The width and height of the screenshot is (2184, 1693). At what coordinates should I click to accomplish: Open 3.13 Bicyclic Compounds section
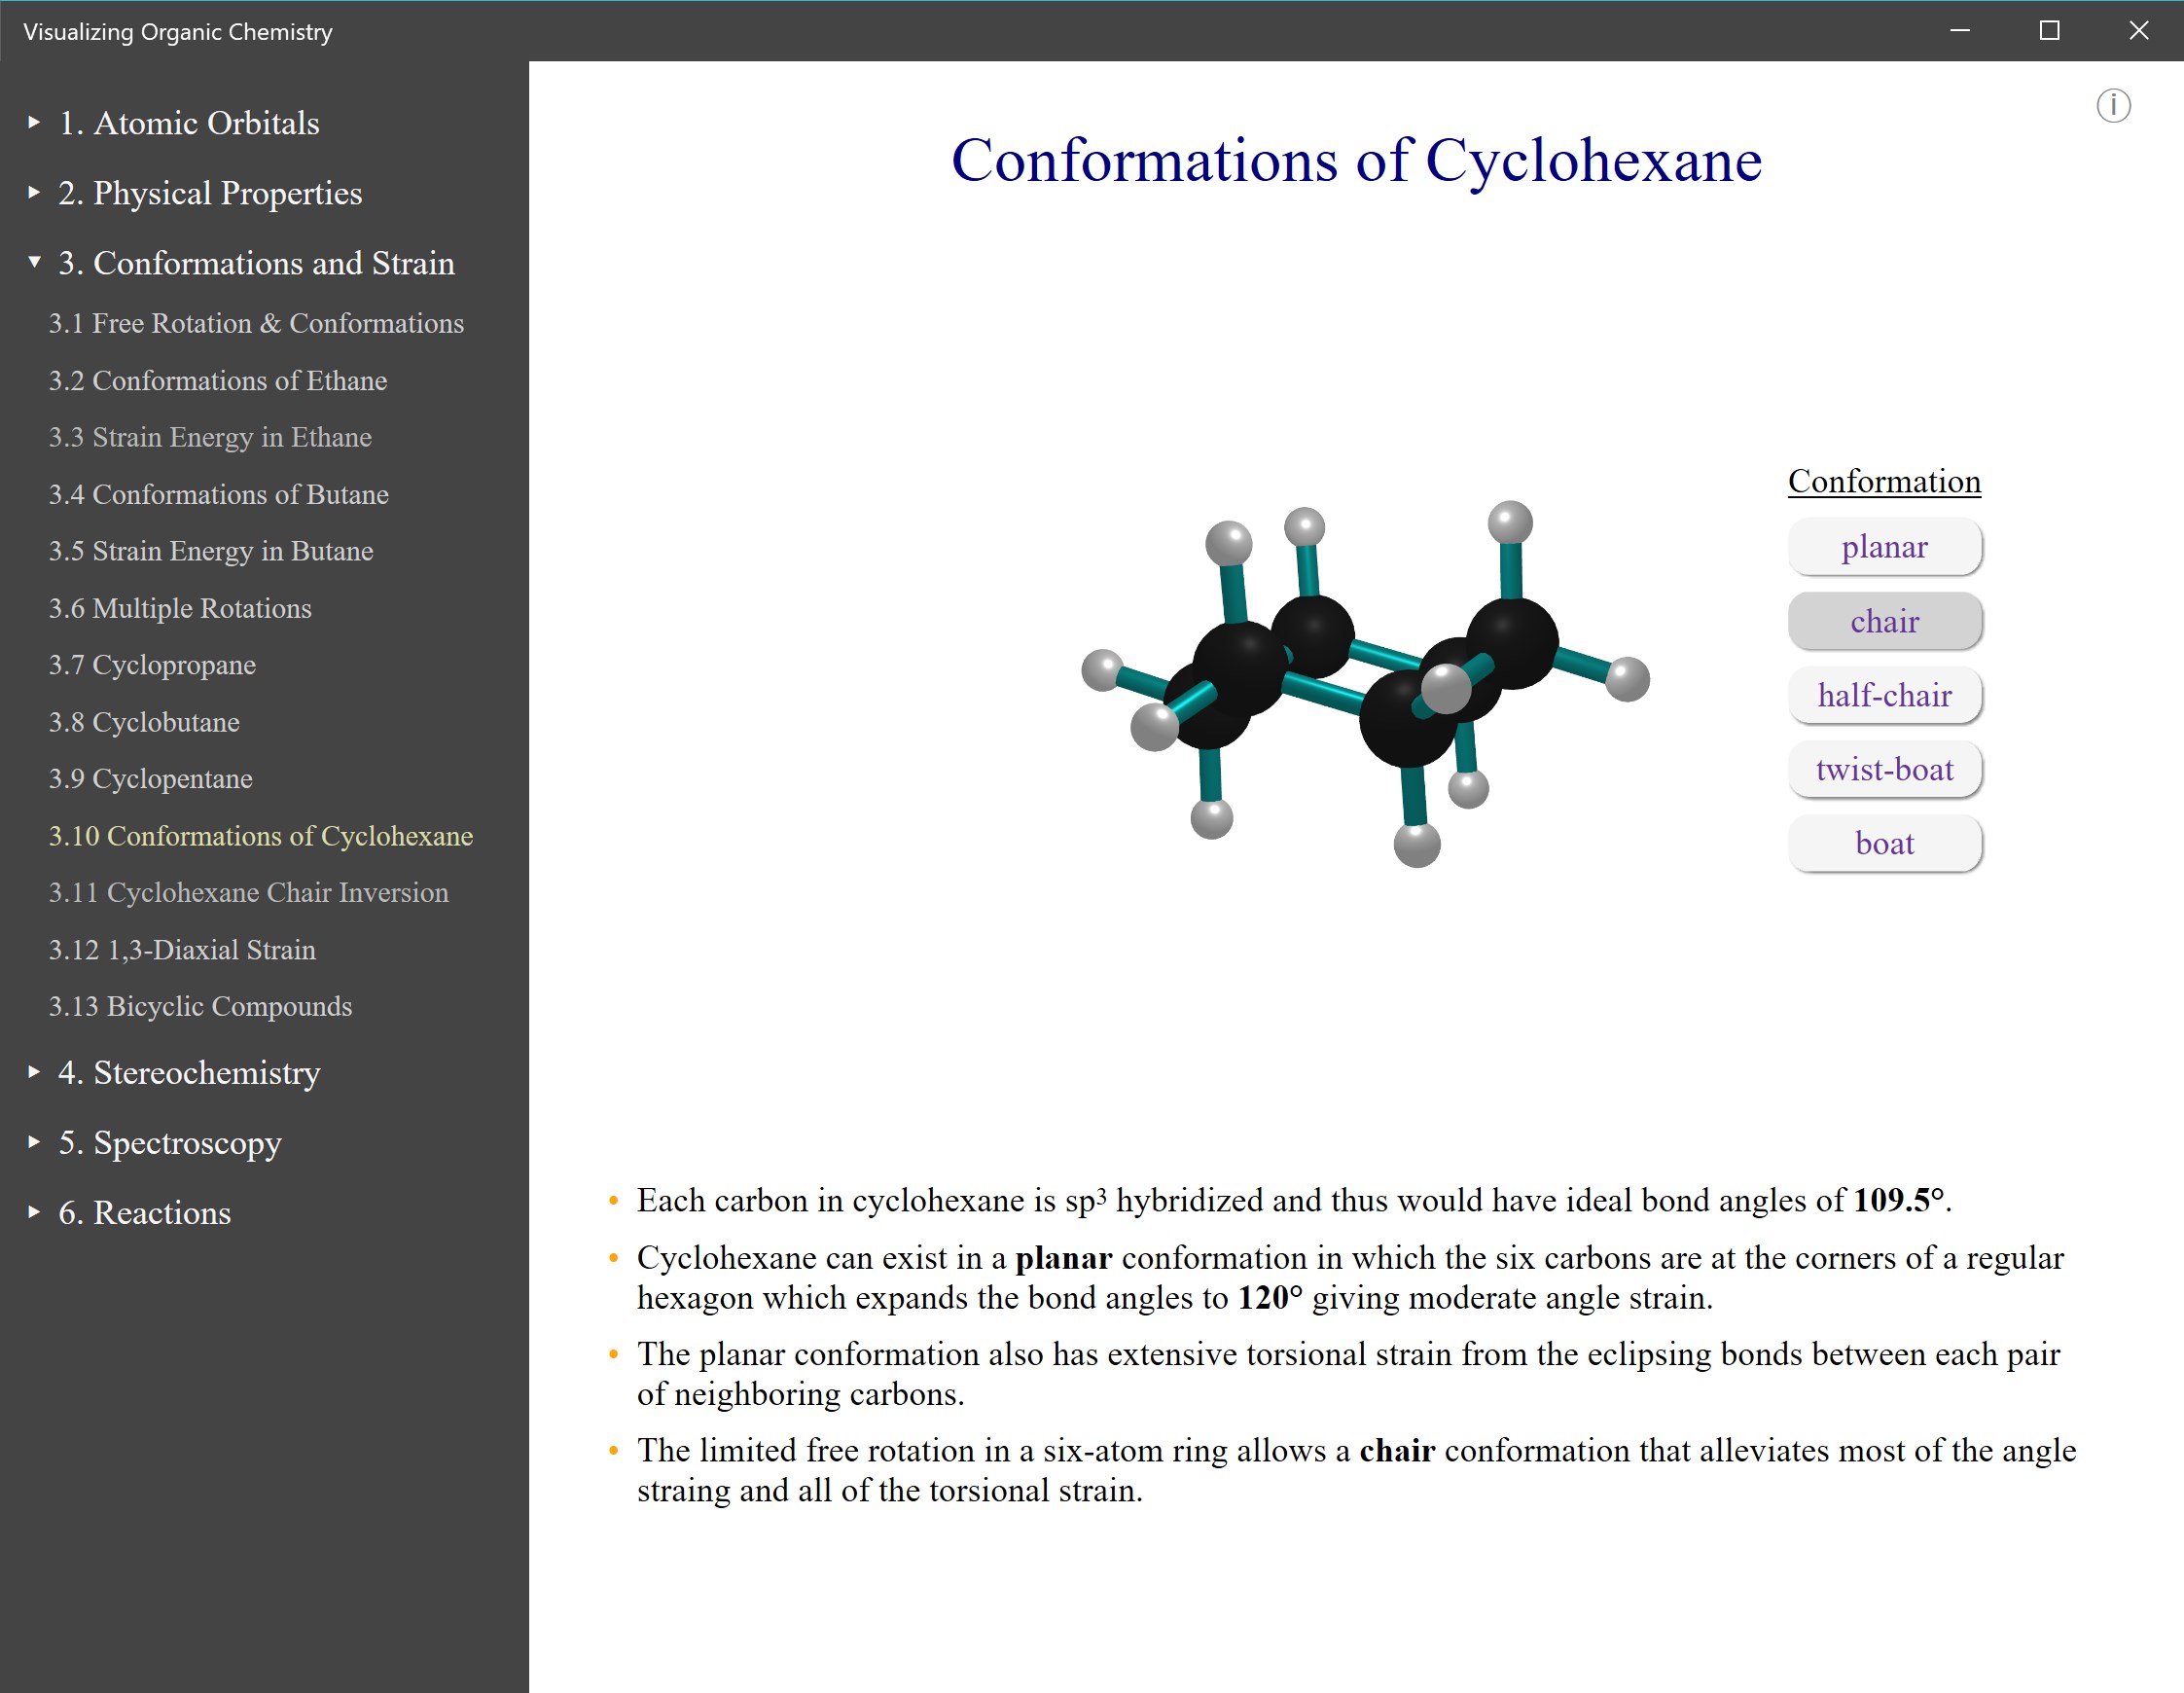pos(200,1006)
